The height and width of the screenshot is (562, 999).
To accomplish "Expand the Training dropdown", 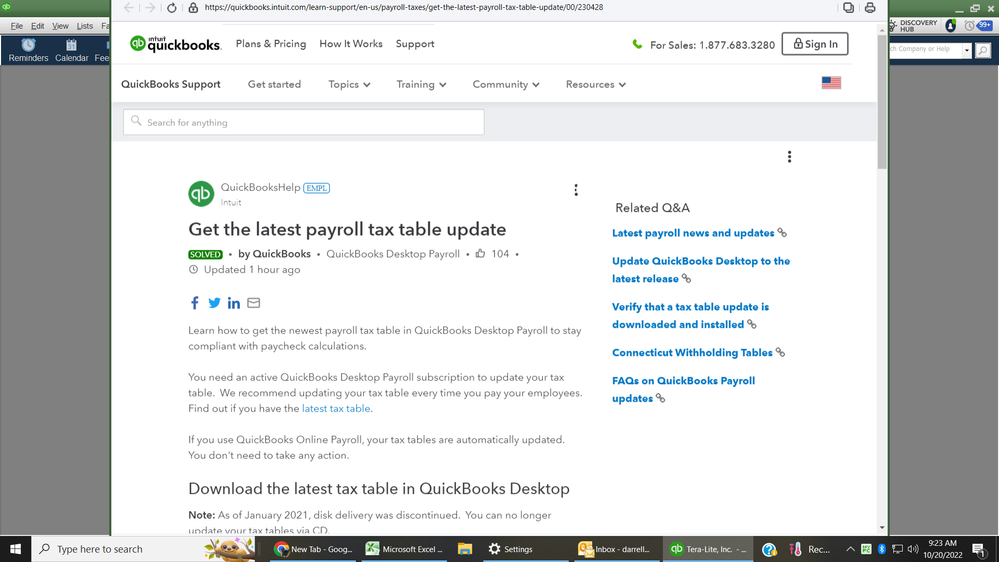I will (x=421, y=84).
